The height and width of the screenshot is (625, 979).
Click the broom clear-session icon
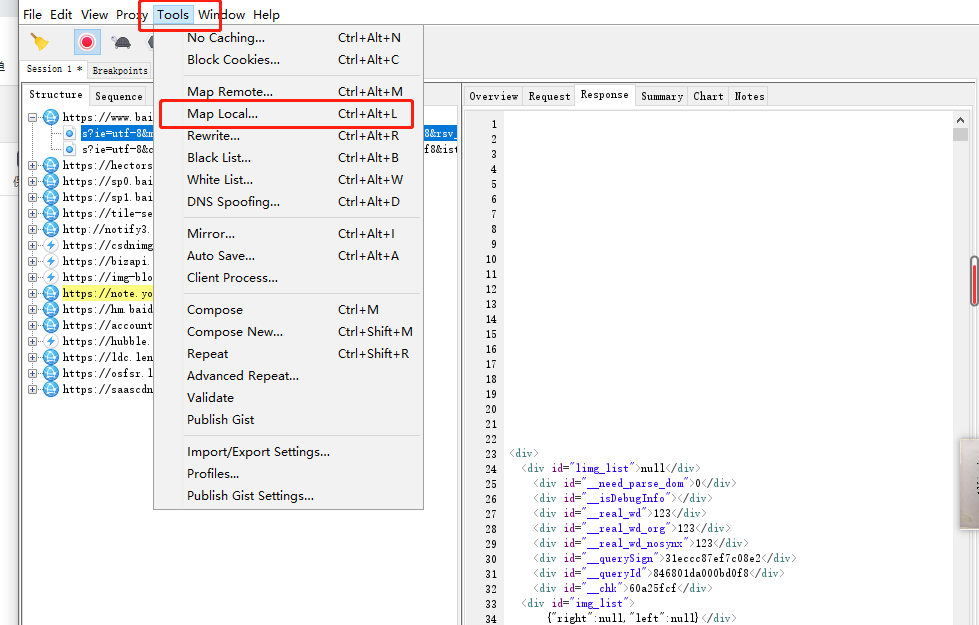tap(39, 42)
